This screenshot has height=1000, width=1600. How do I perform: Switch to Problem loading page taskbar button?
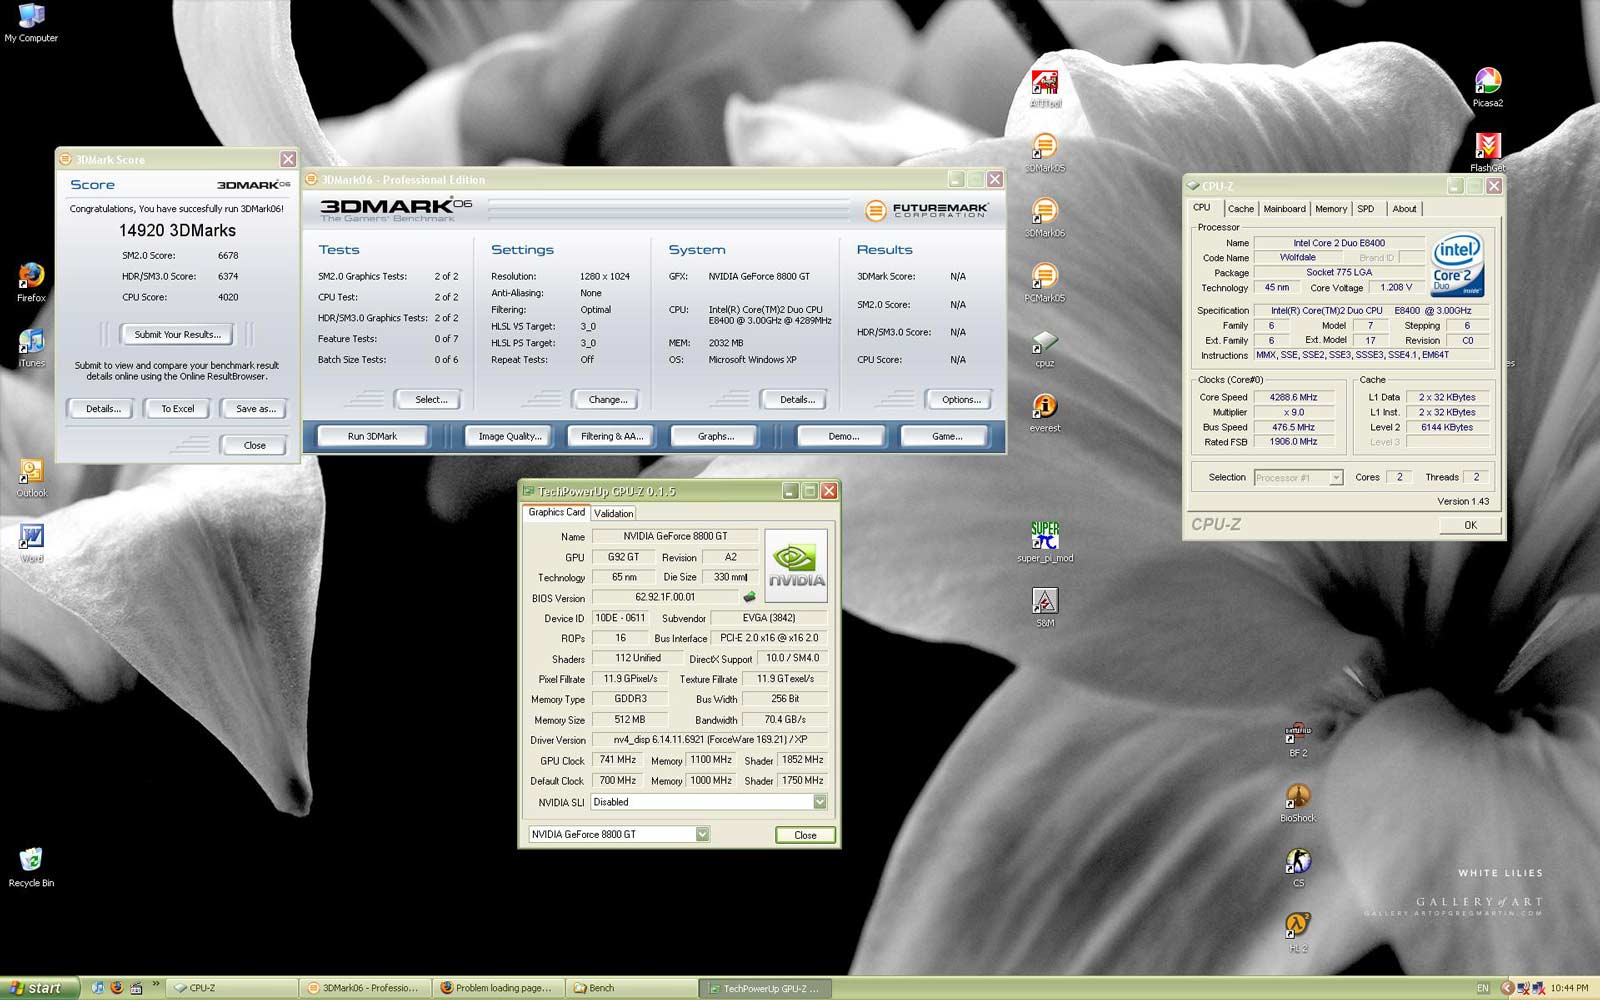[x=500, y=988]
